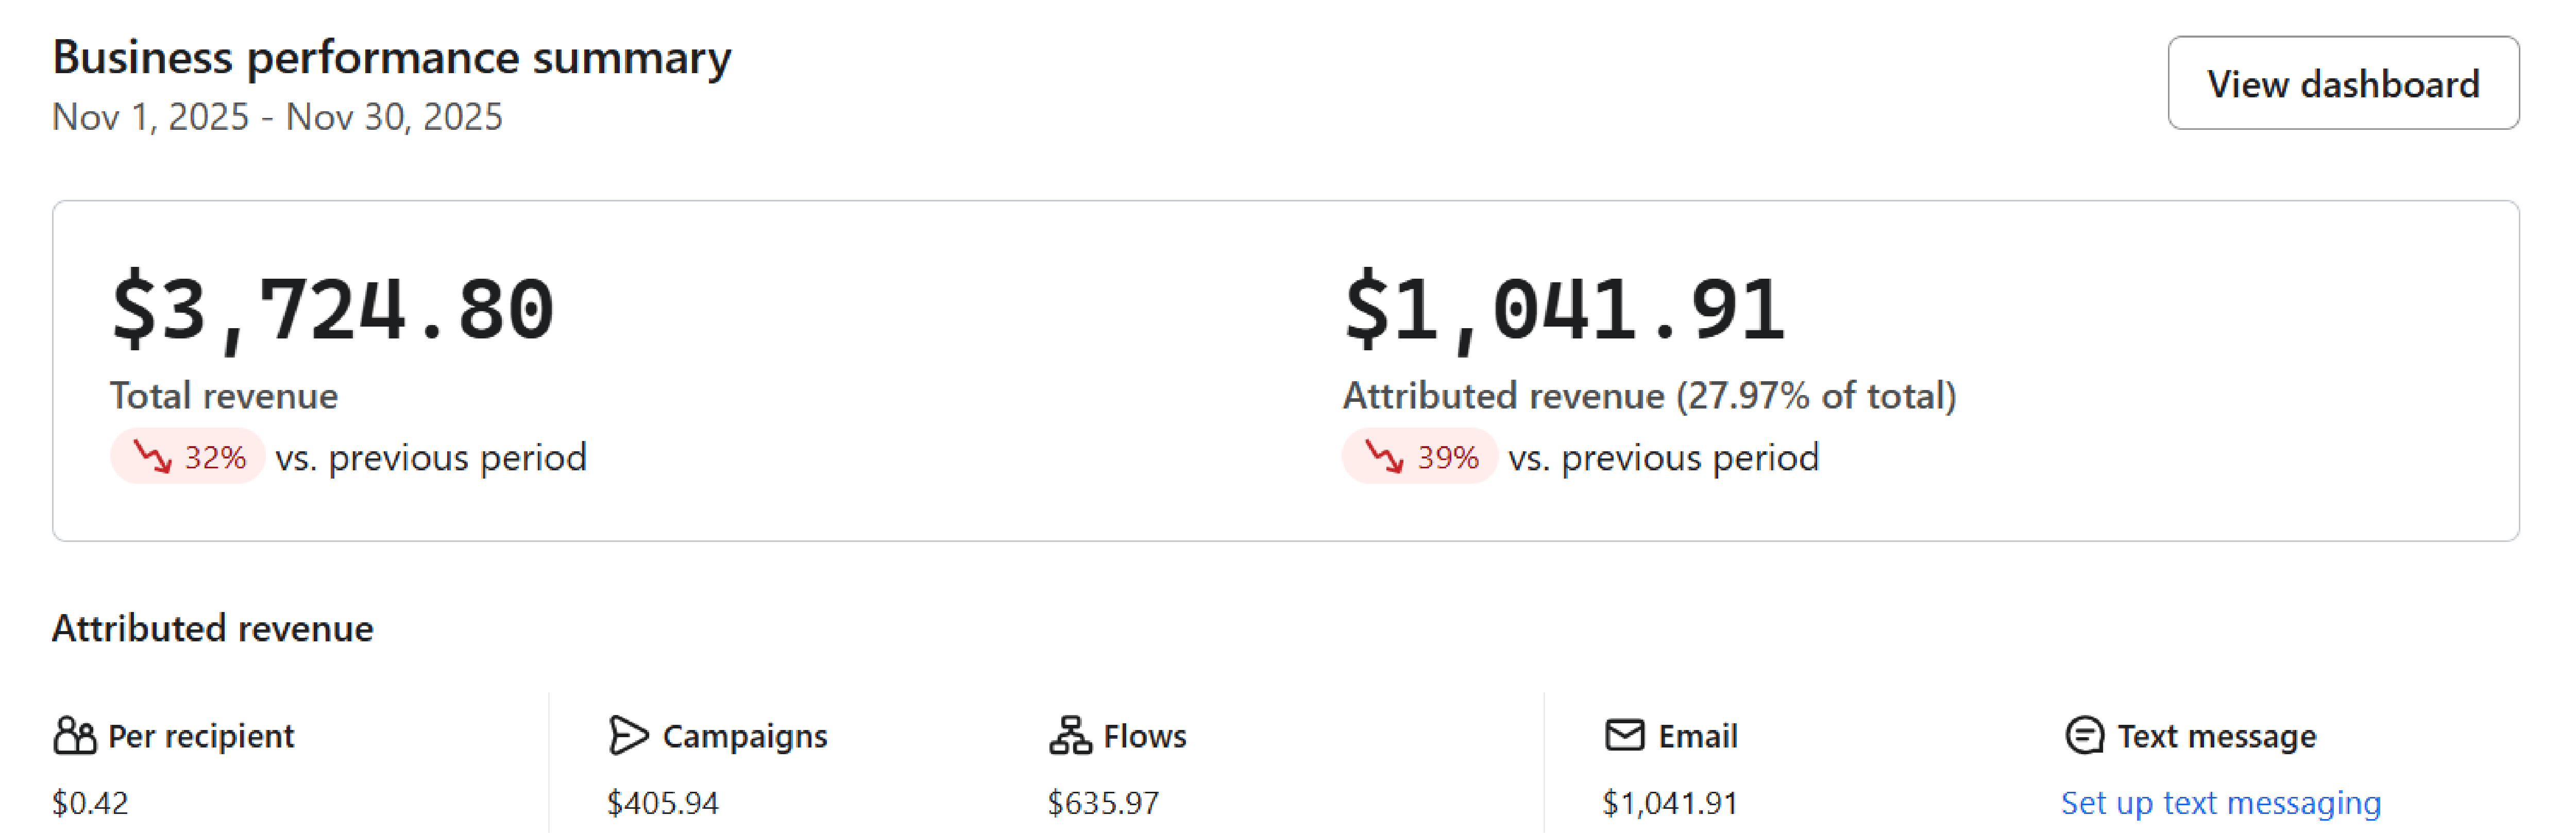Click the Campaigns label

[744, 736]
